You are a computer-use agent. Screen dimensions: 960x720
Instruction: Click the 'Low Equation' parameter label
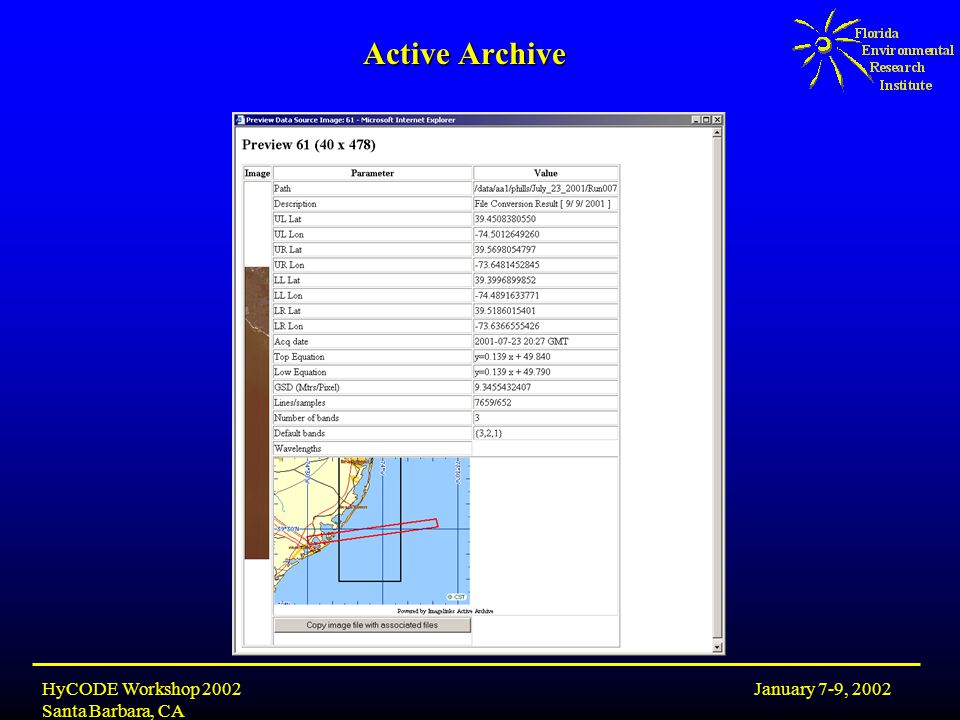(x=300, y=372)
